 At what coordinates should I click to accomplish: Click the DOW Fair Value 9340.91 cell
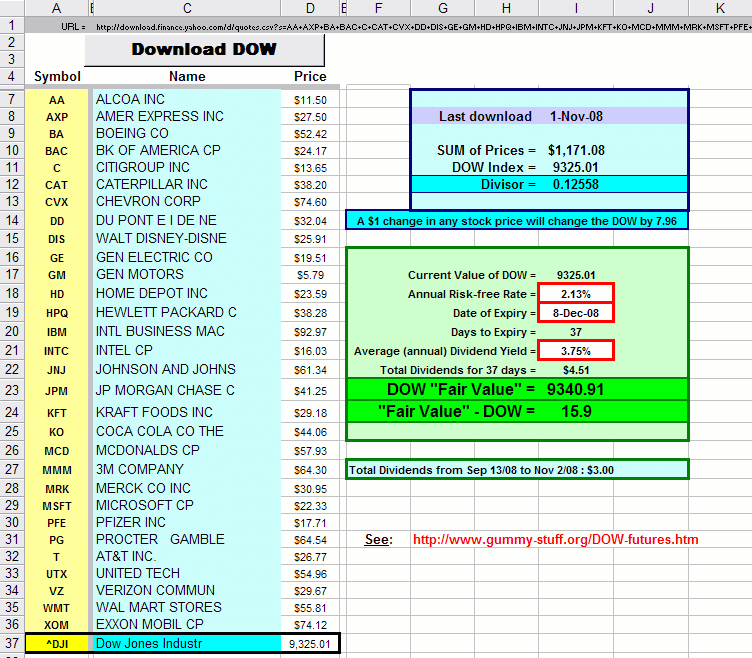(576, 389)
